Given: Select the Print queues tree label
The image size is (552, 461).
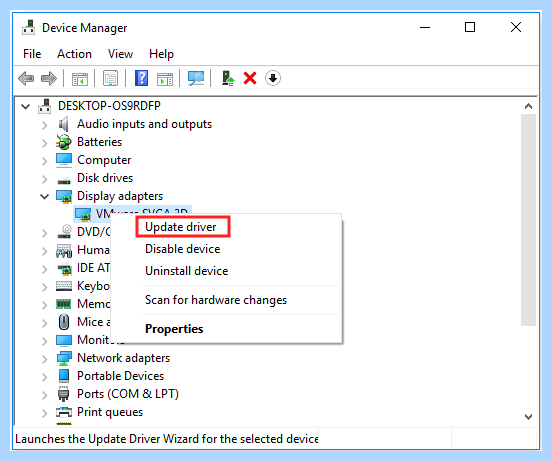Looking at the screenshot, I should 110,412.
